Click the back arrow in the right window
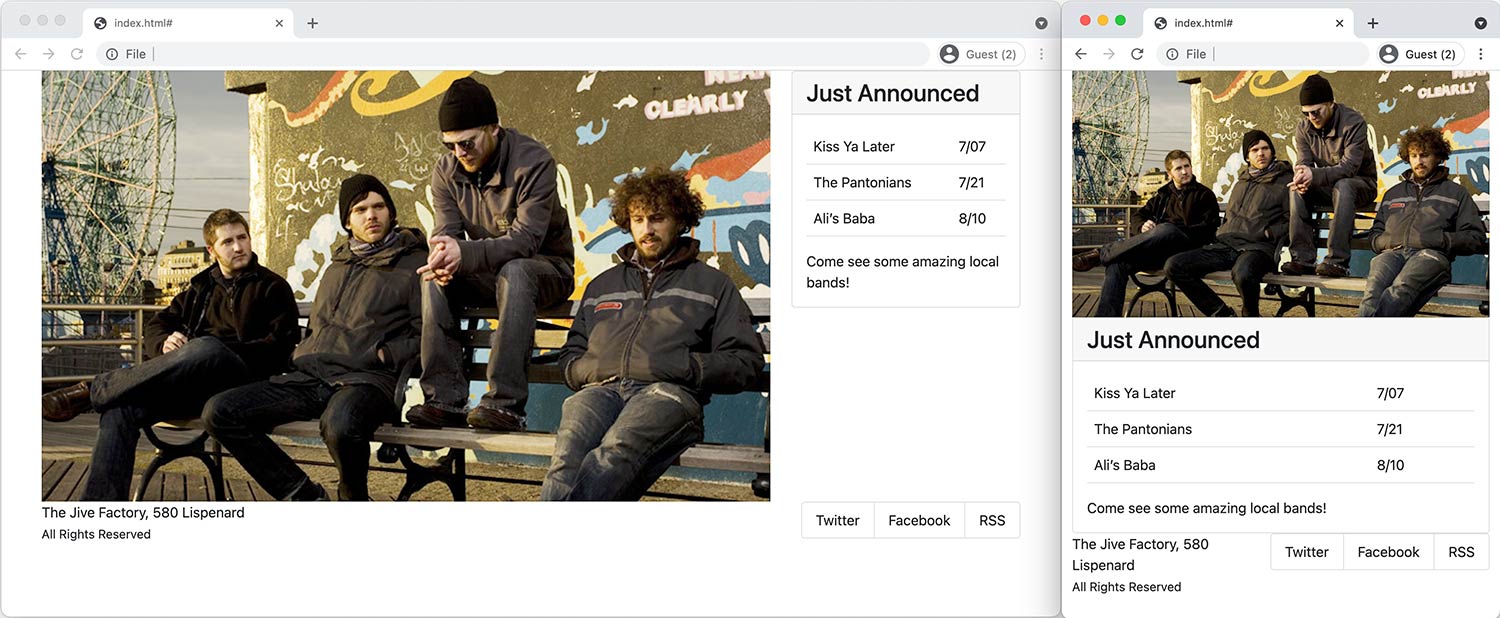Screen dimensions: 1500x618 (1079, 54)
